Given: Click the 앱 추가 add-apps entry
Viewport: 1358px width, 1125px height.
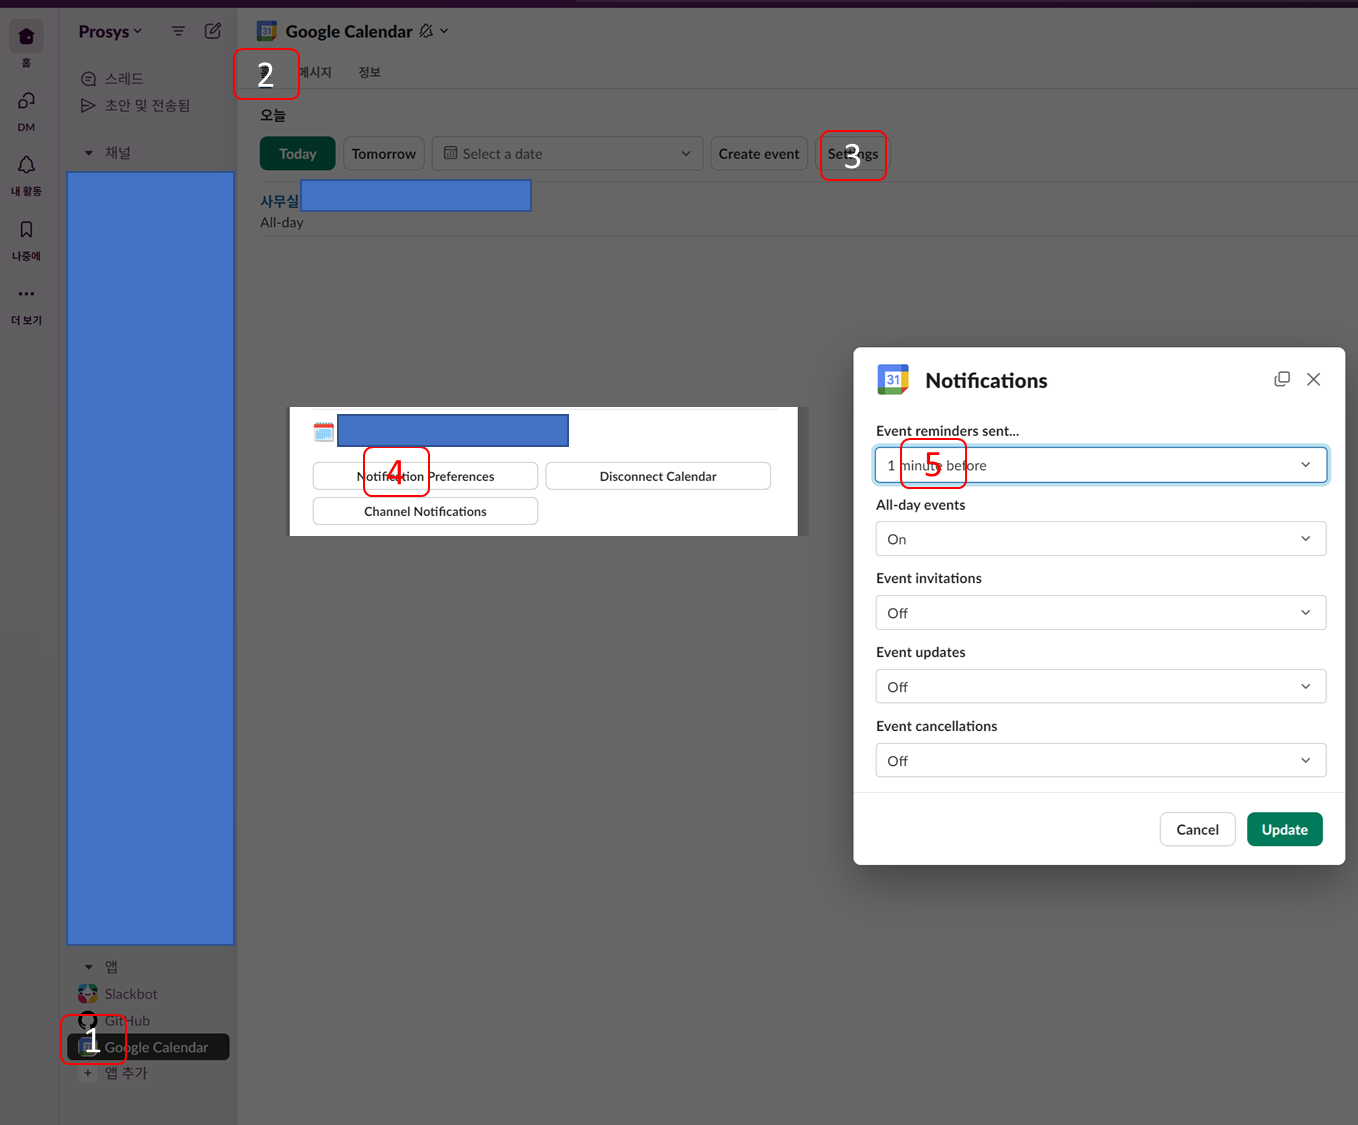Looking at the screenshot, I should tap(126, 1072).
